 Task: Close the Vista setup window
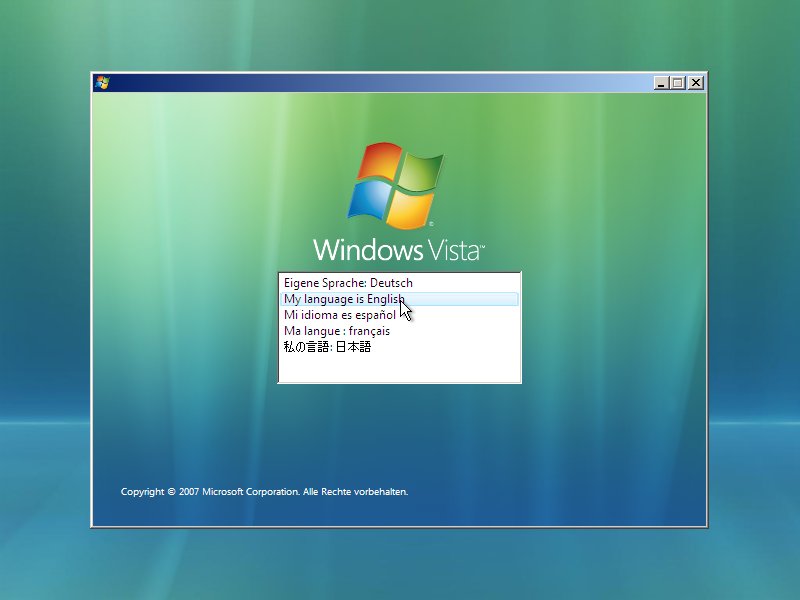[x=696, y=83]
